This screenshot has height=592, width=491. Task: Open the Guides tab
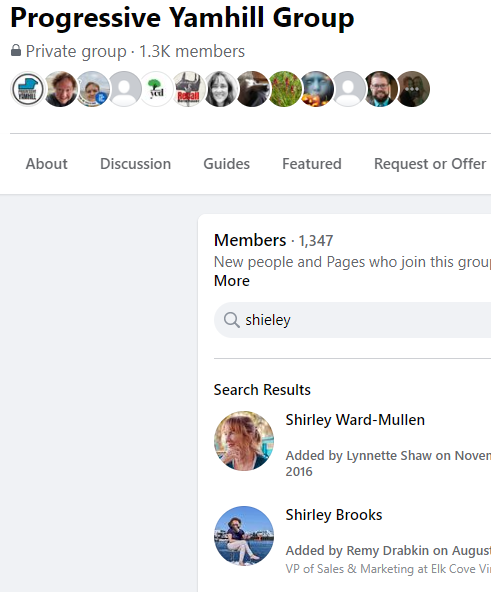pos(227,164)
